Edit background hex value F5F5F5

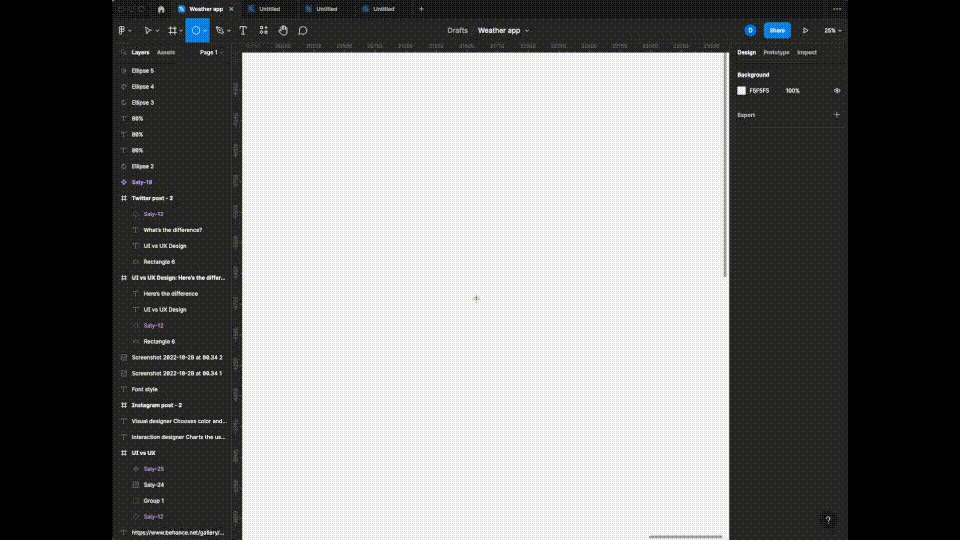[759, 91]
